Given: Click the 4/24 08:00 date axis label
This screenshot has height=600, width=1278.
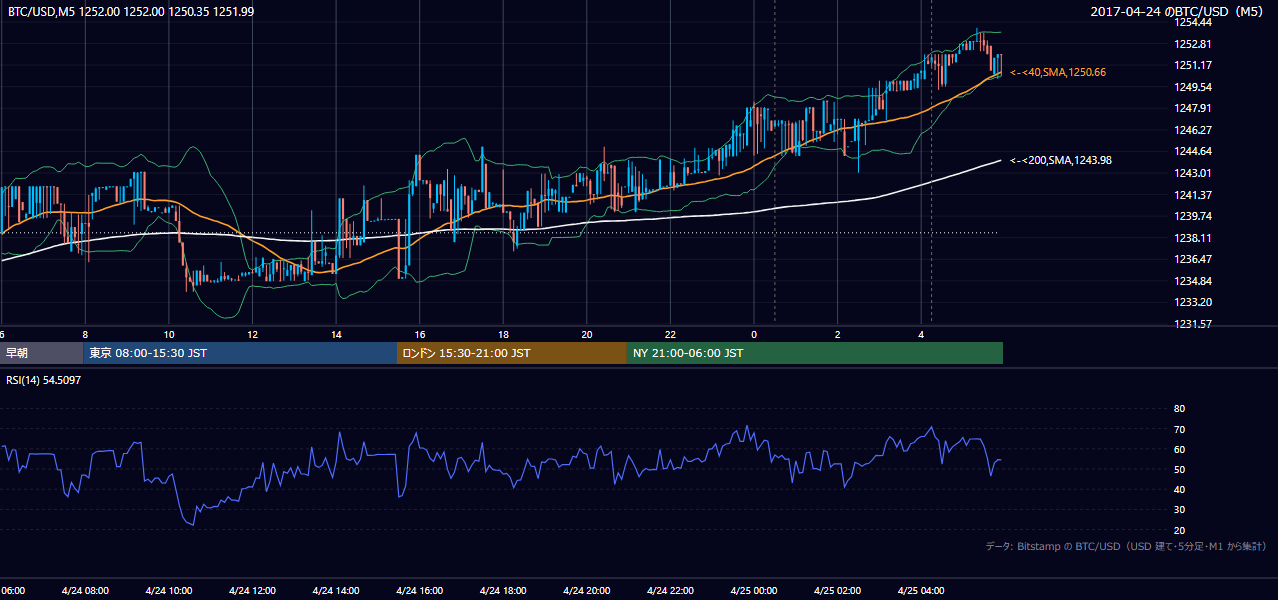Looking at the screenshot, I should 85,591.
